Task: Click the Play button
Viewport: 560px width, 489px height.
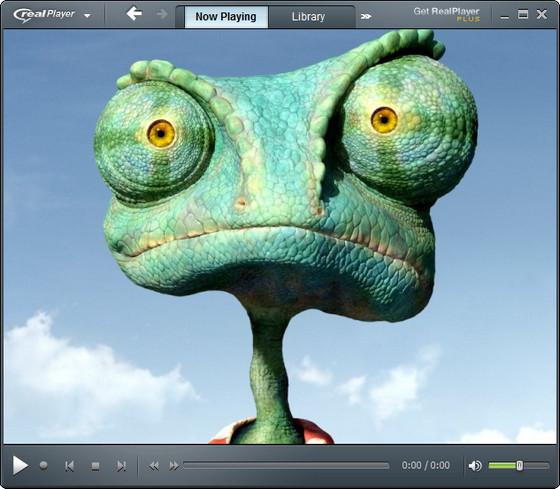Action: 20,465
